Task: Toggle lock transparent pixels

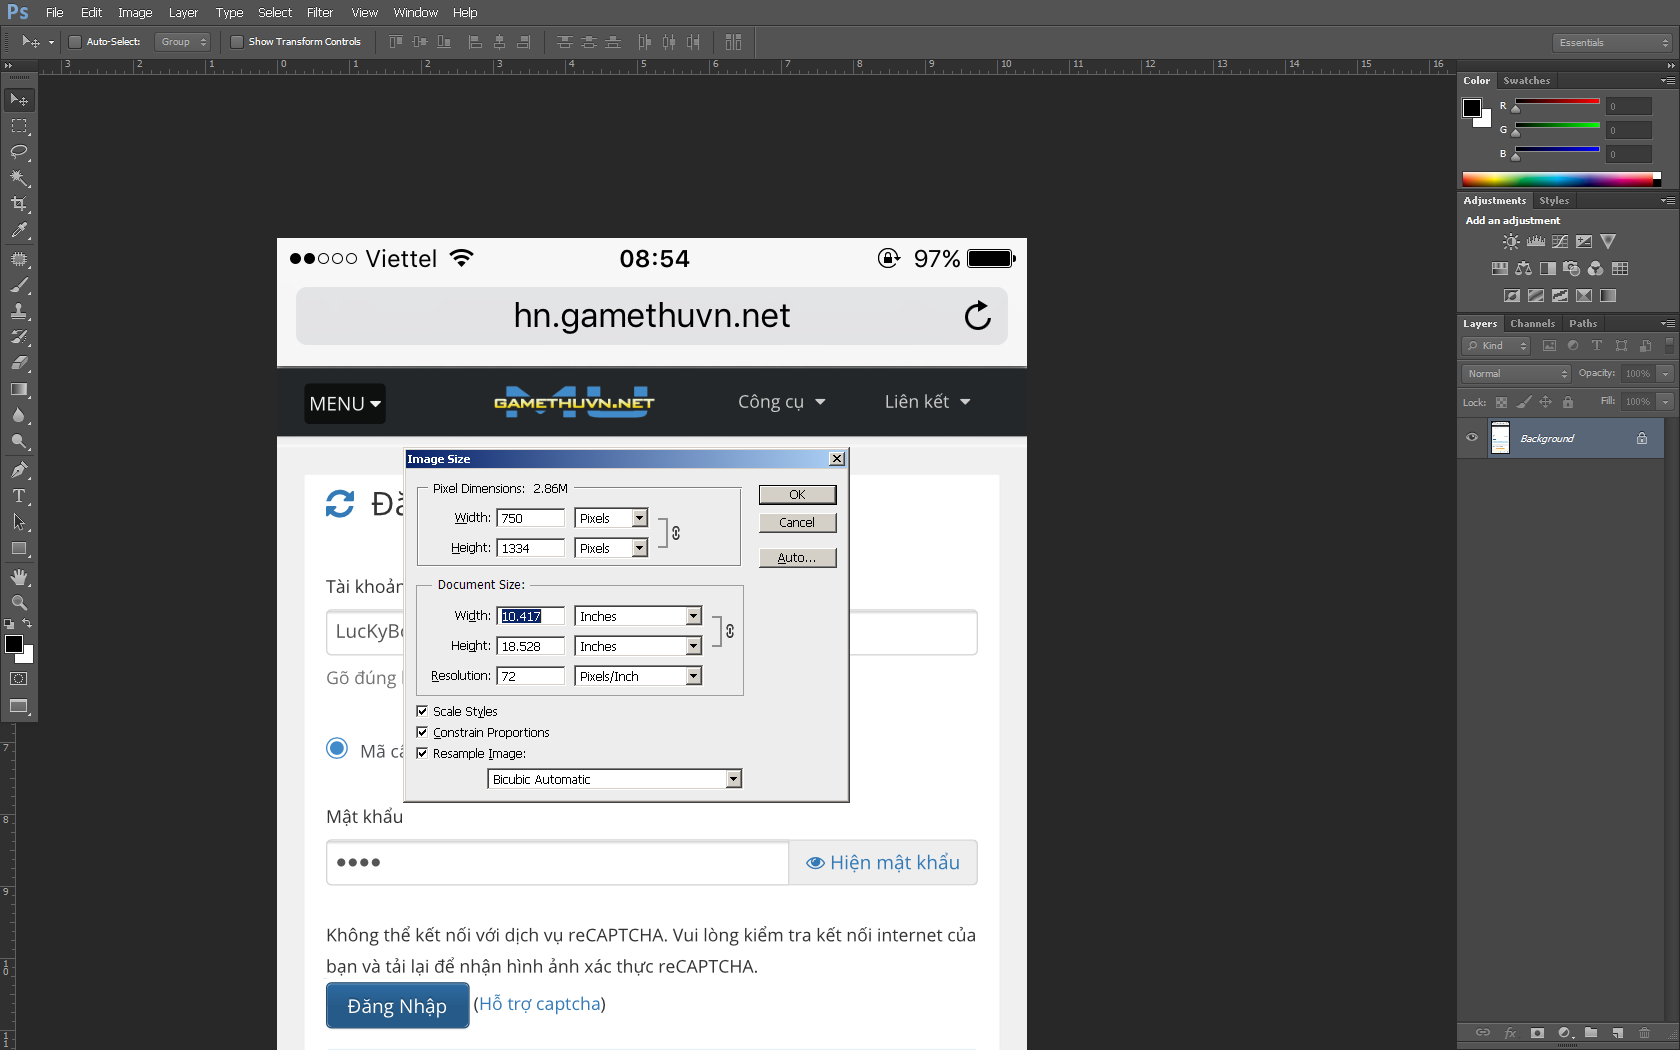Action: click(x=1501, y=402)
